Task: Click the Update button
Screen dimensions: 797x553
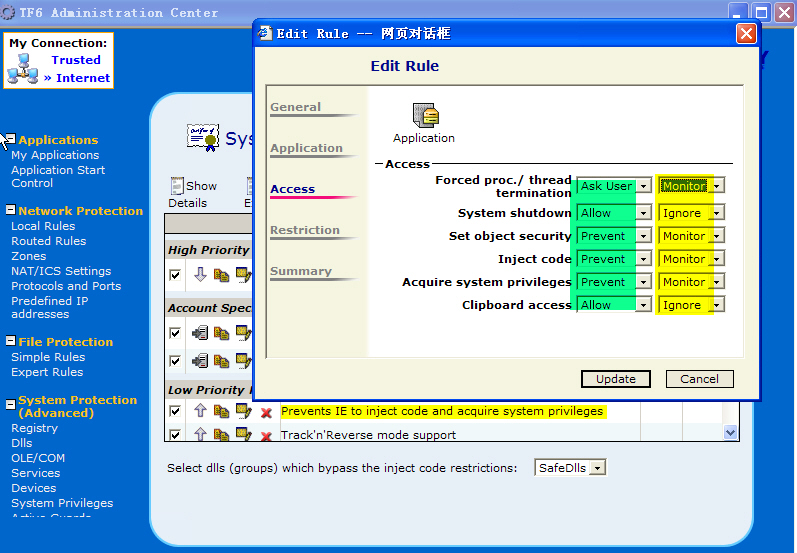Action: coord(616,379)
